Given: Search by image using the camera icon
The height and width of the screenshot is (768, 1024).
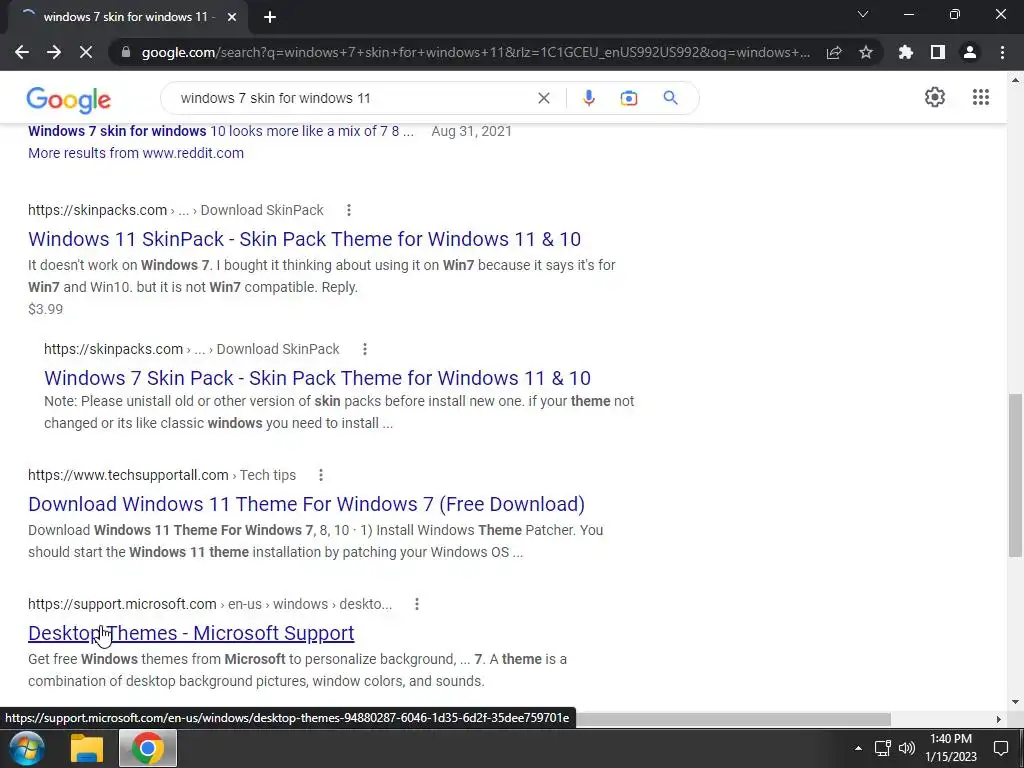Looking at the screenshot, I should [x=628, y=98].
